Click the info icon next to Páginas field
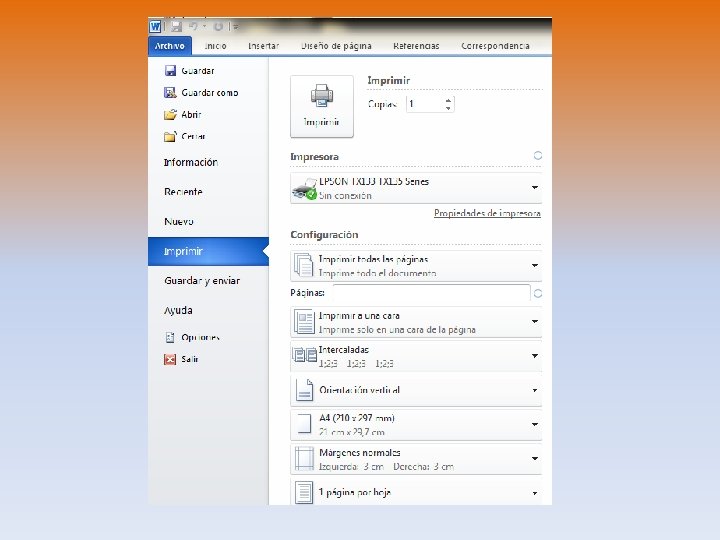The width and height of the screenshot is (720, 540). point(538,293)
